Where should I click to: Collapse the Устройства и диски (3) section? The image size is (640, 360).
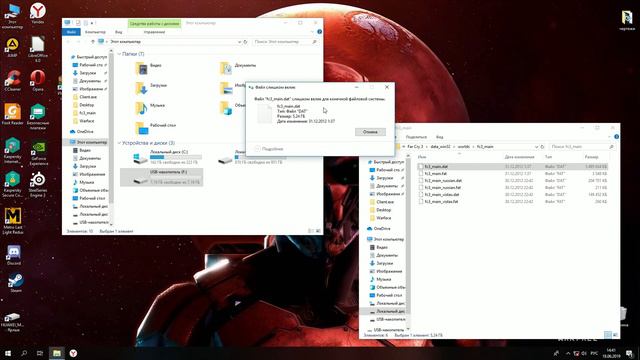[x=119, y=143]
